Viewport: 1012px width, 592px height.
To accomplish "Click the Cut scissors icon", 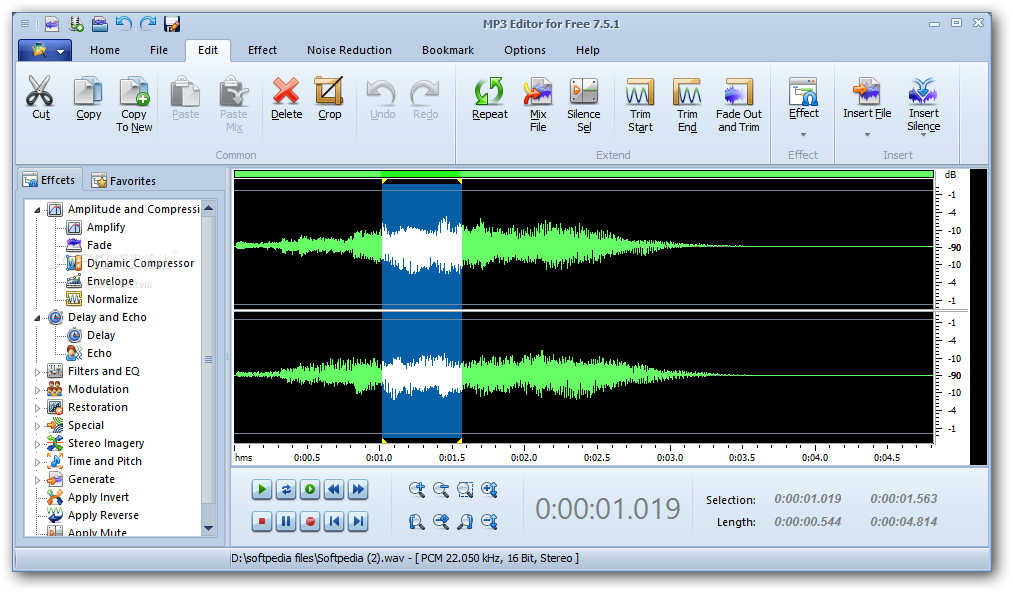I will pyautogui.click(x=39, y=91).
